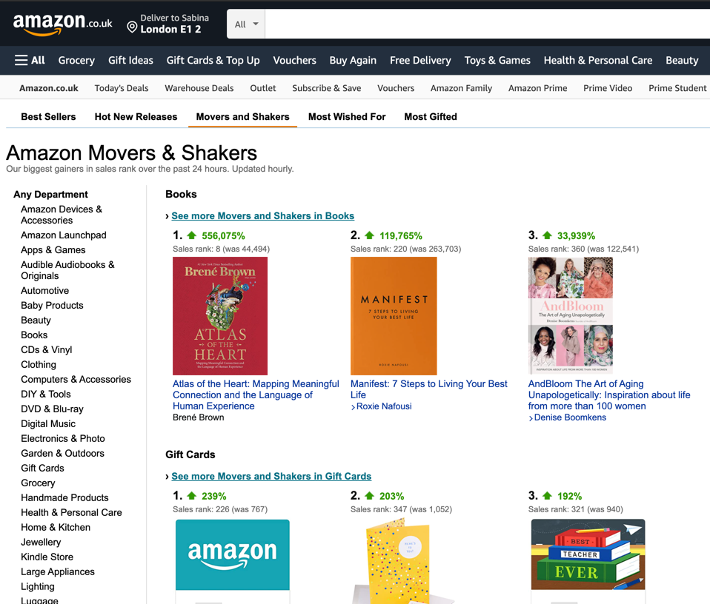Open Vouchers in the dark navigation bar
Screen dimensions: 710x604
pyautogui.click(x=295, y=60)
